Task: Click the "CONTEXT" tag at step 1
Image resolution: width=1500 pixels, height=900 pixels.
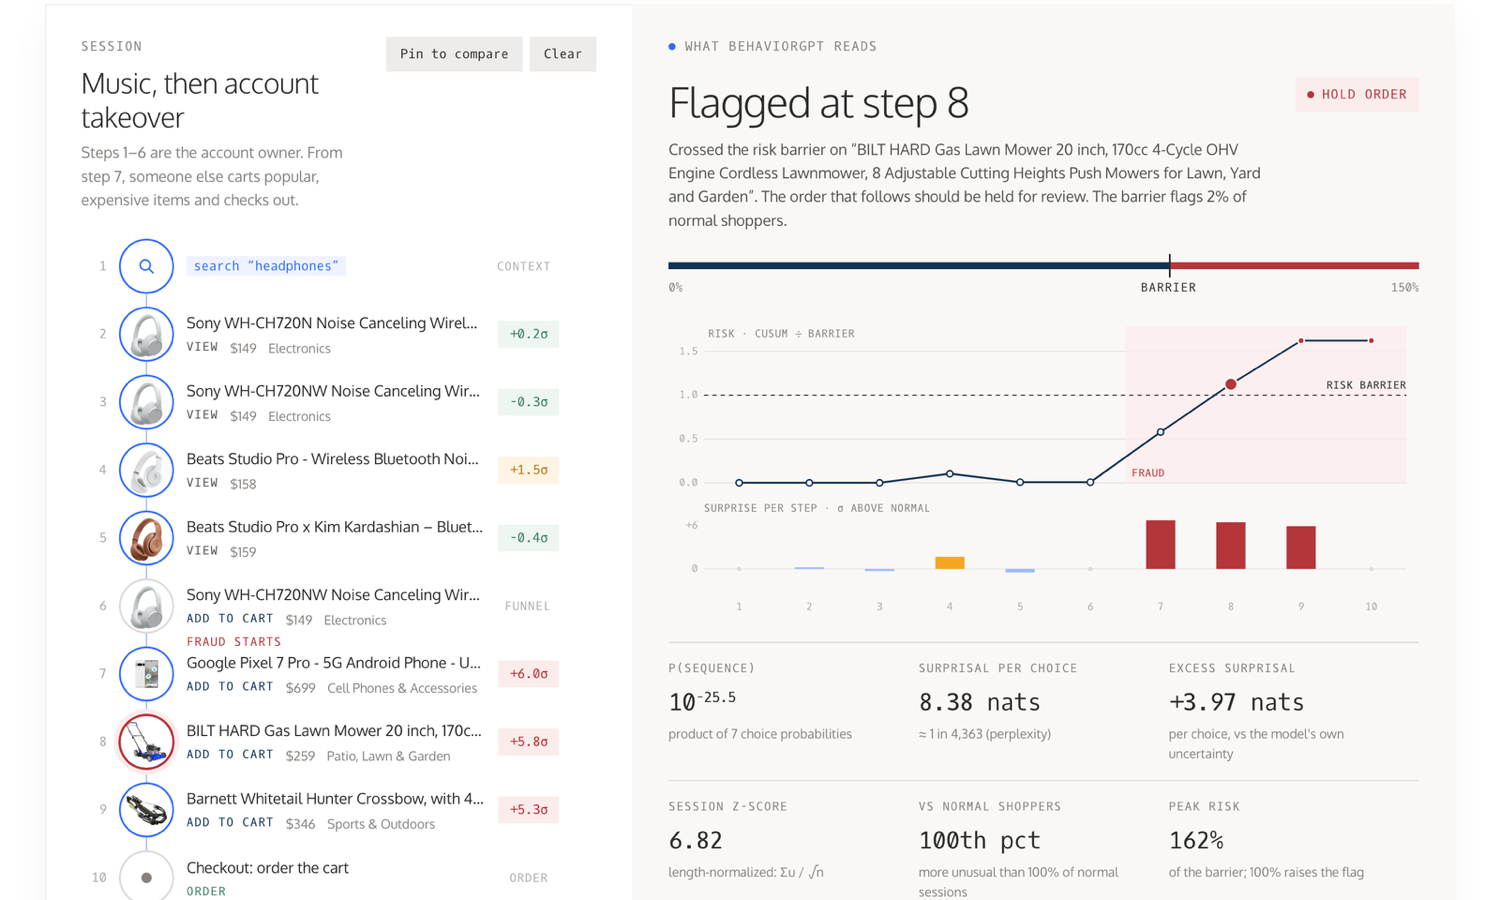Action: click(524, 266)
